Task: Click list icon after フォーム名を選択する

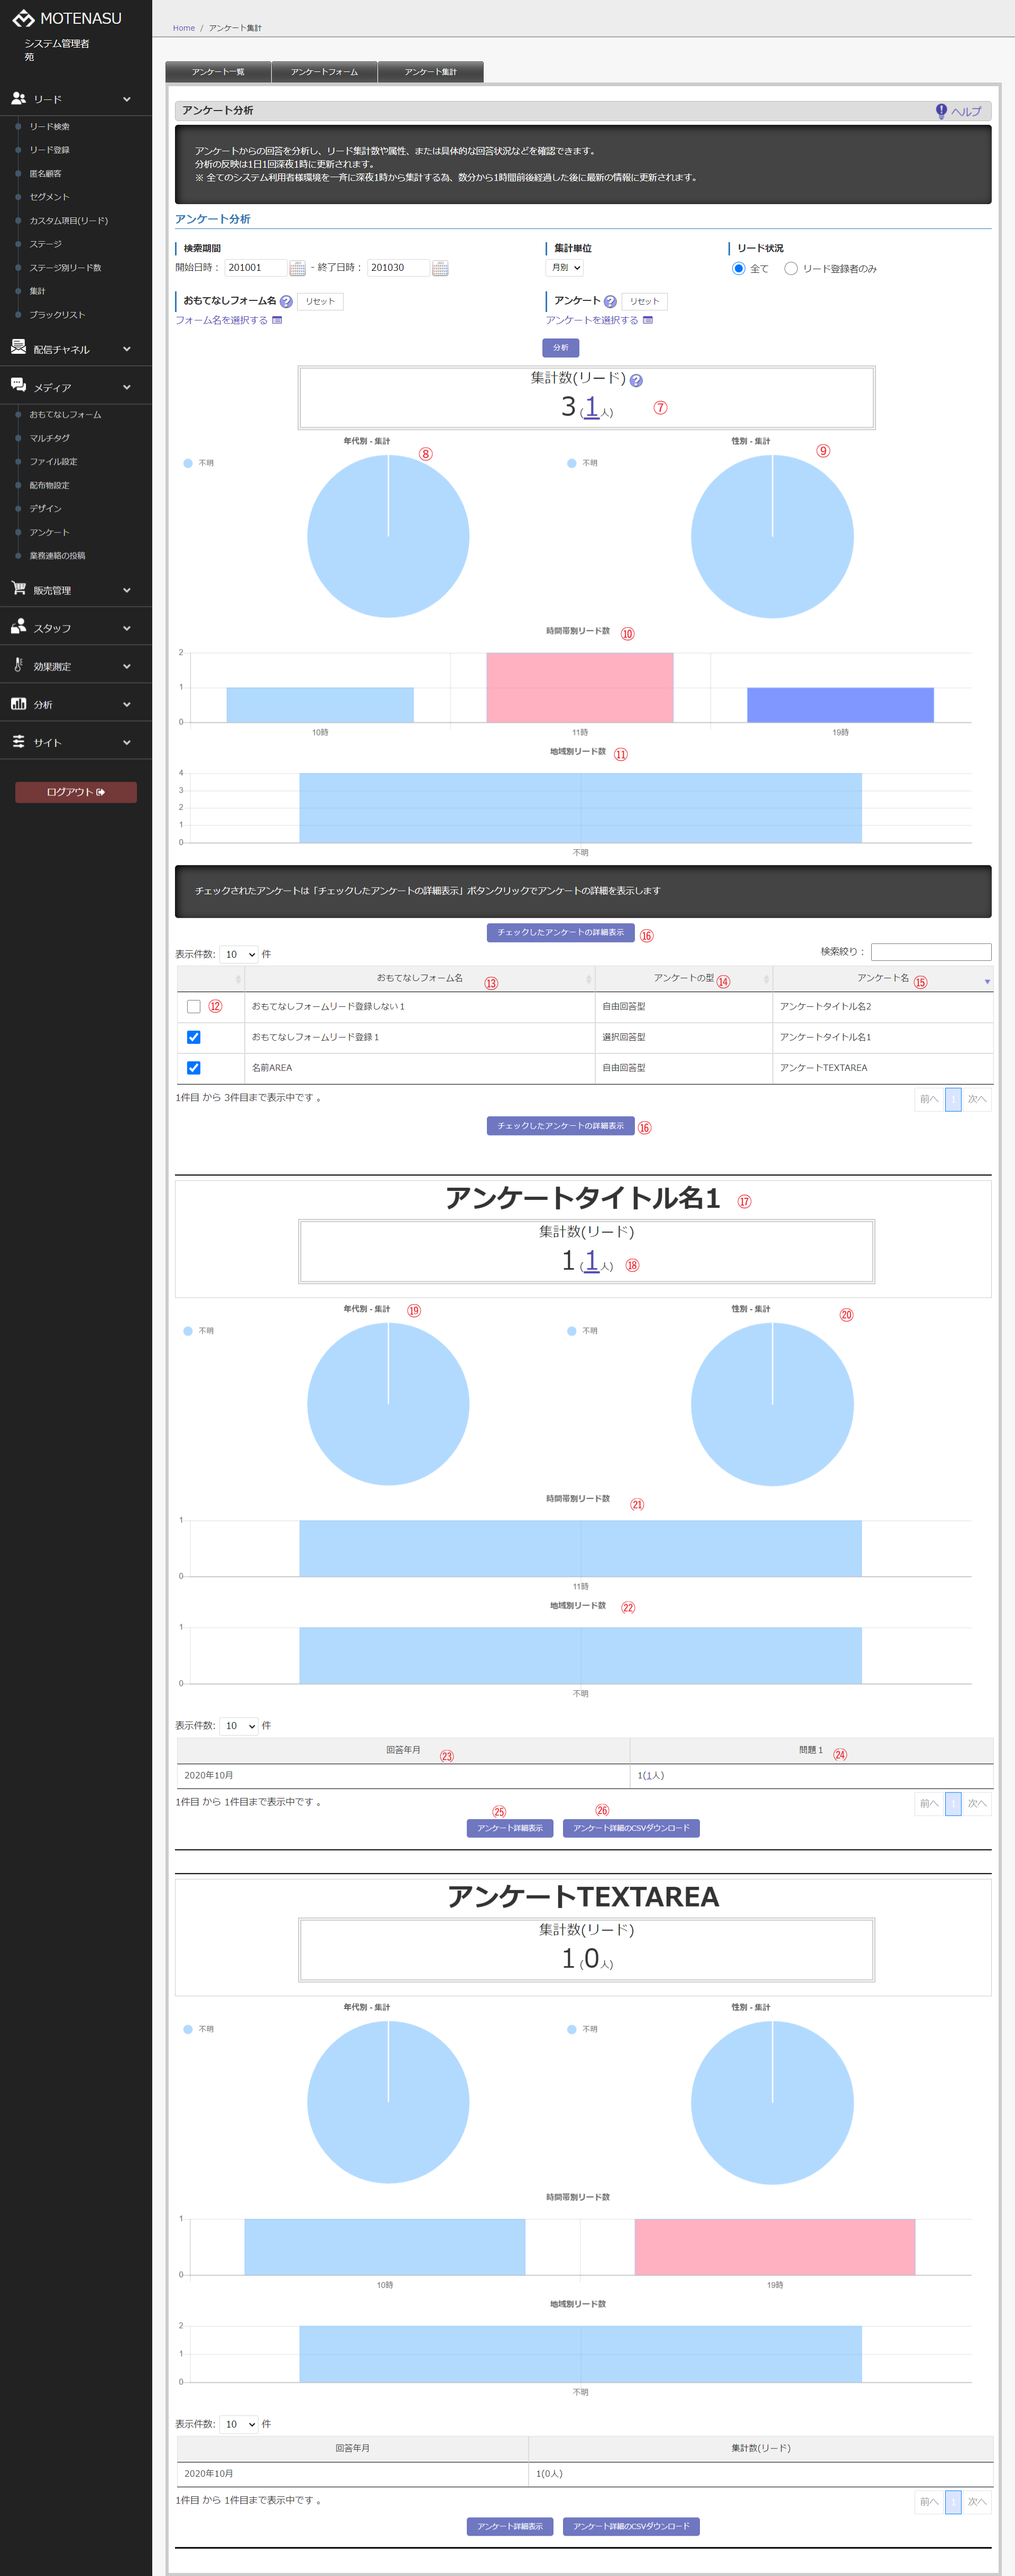Action: click(x=277, y=320)
